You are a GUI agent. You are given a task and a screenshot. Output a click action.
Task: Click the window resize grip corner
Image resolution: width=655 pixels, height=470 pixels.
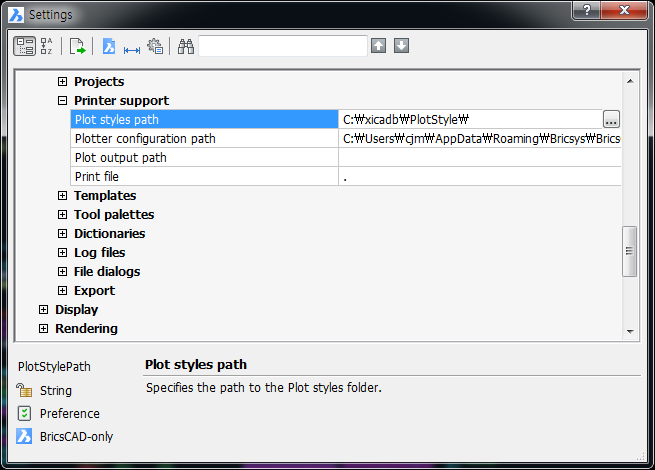tap(640, 456)
